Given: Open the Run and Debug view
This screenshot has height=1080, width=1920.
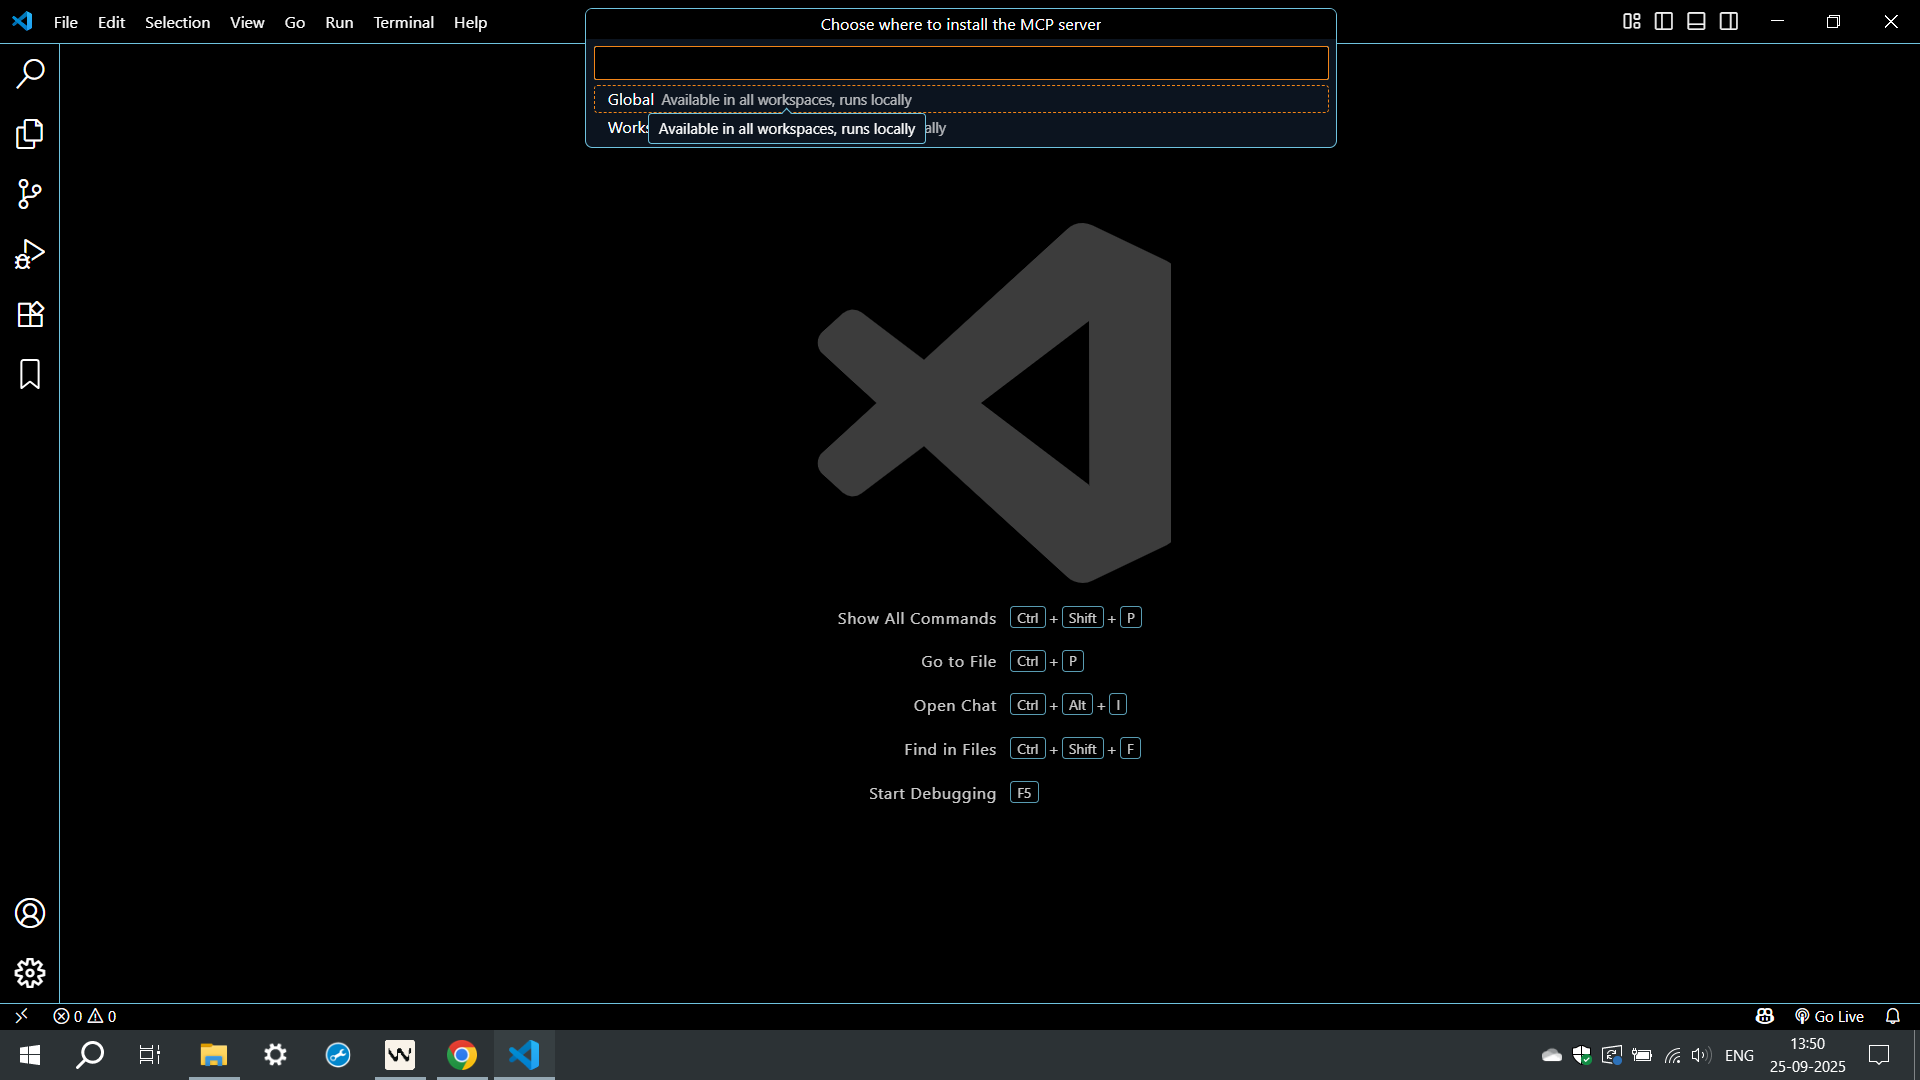Looking at the screenshot, I should [x=30, y=254].
